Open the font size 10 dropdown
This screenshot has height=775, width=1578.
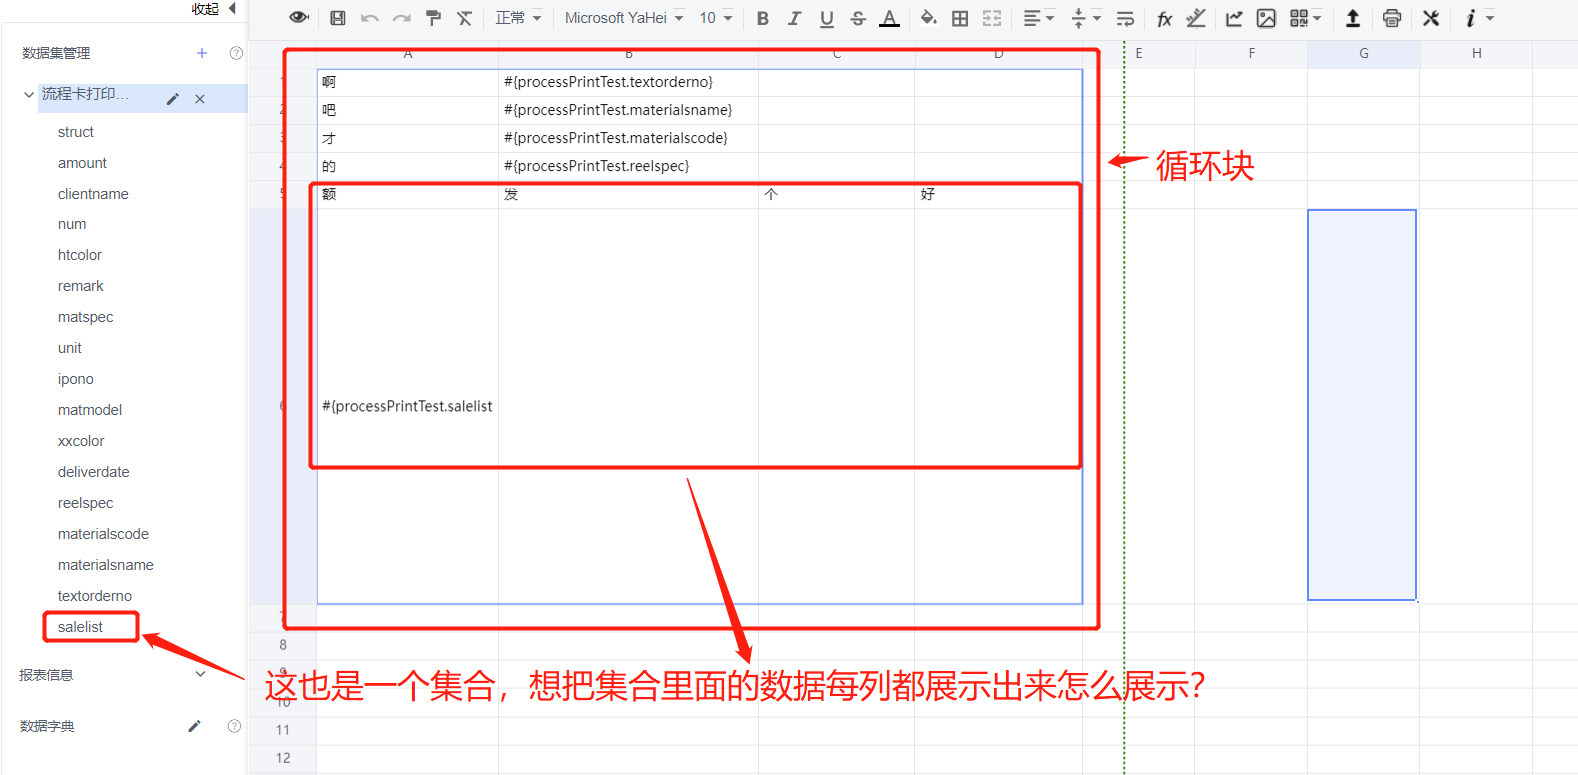[x=716, y=18]
